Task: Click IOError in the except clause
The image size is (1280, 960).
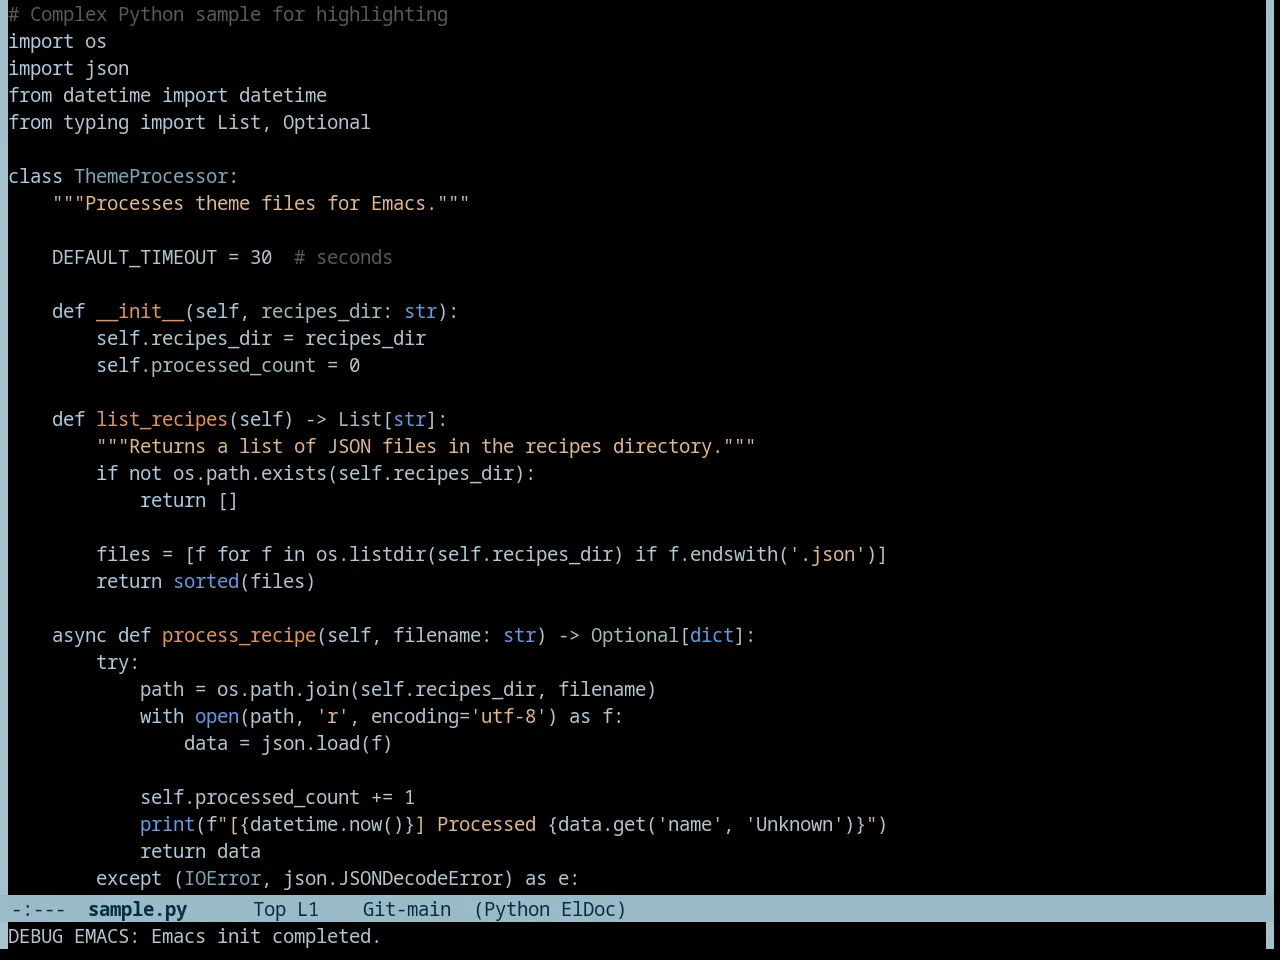Action: coord(222,878)
